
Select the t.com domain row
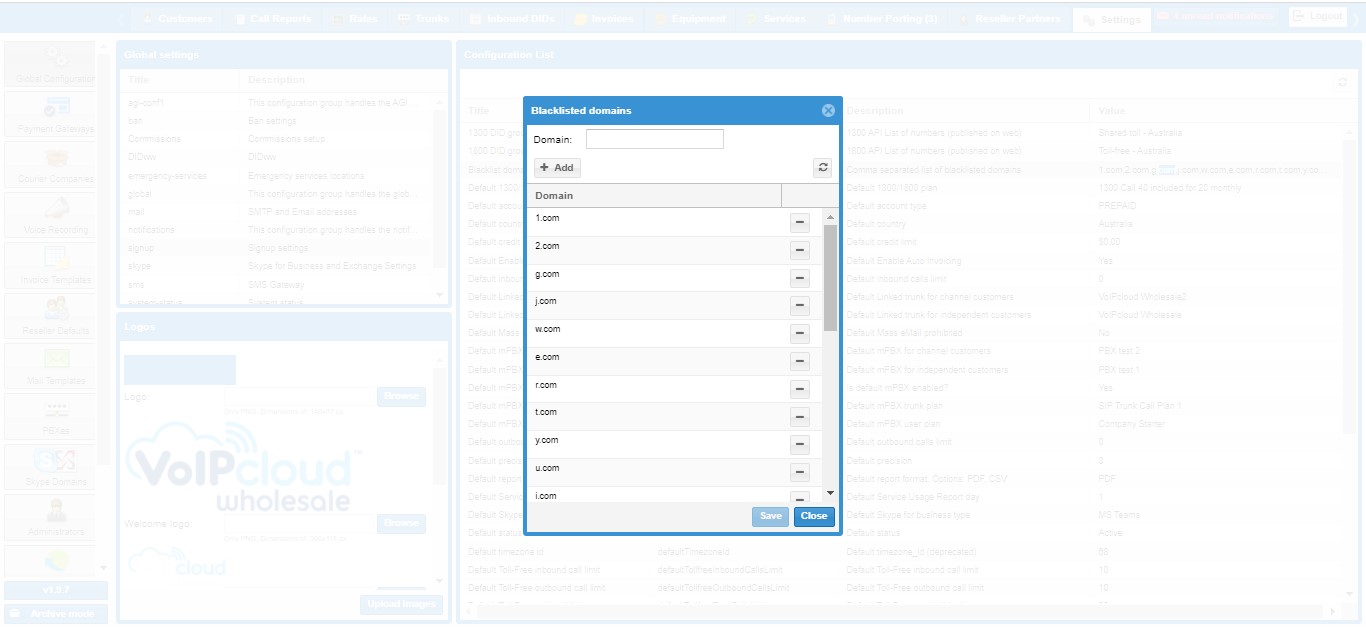pos(675,417)
